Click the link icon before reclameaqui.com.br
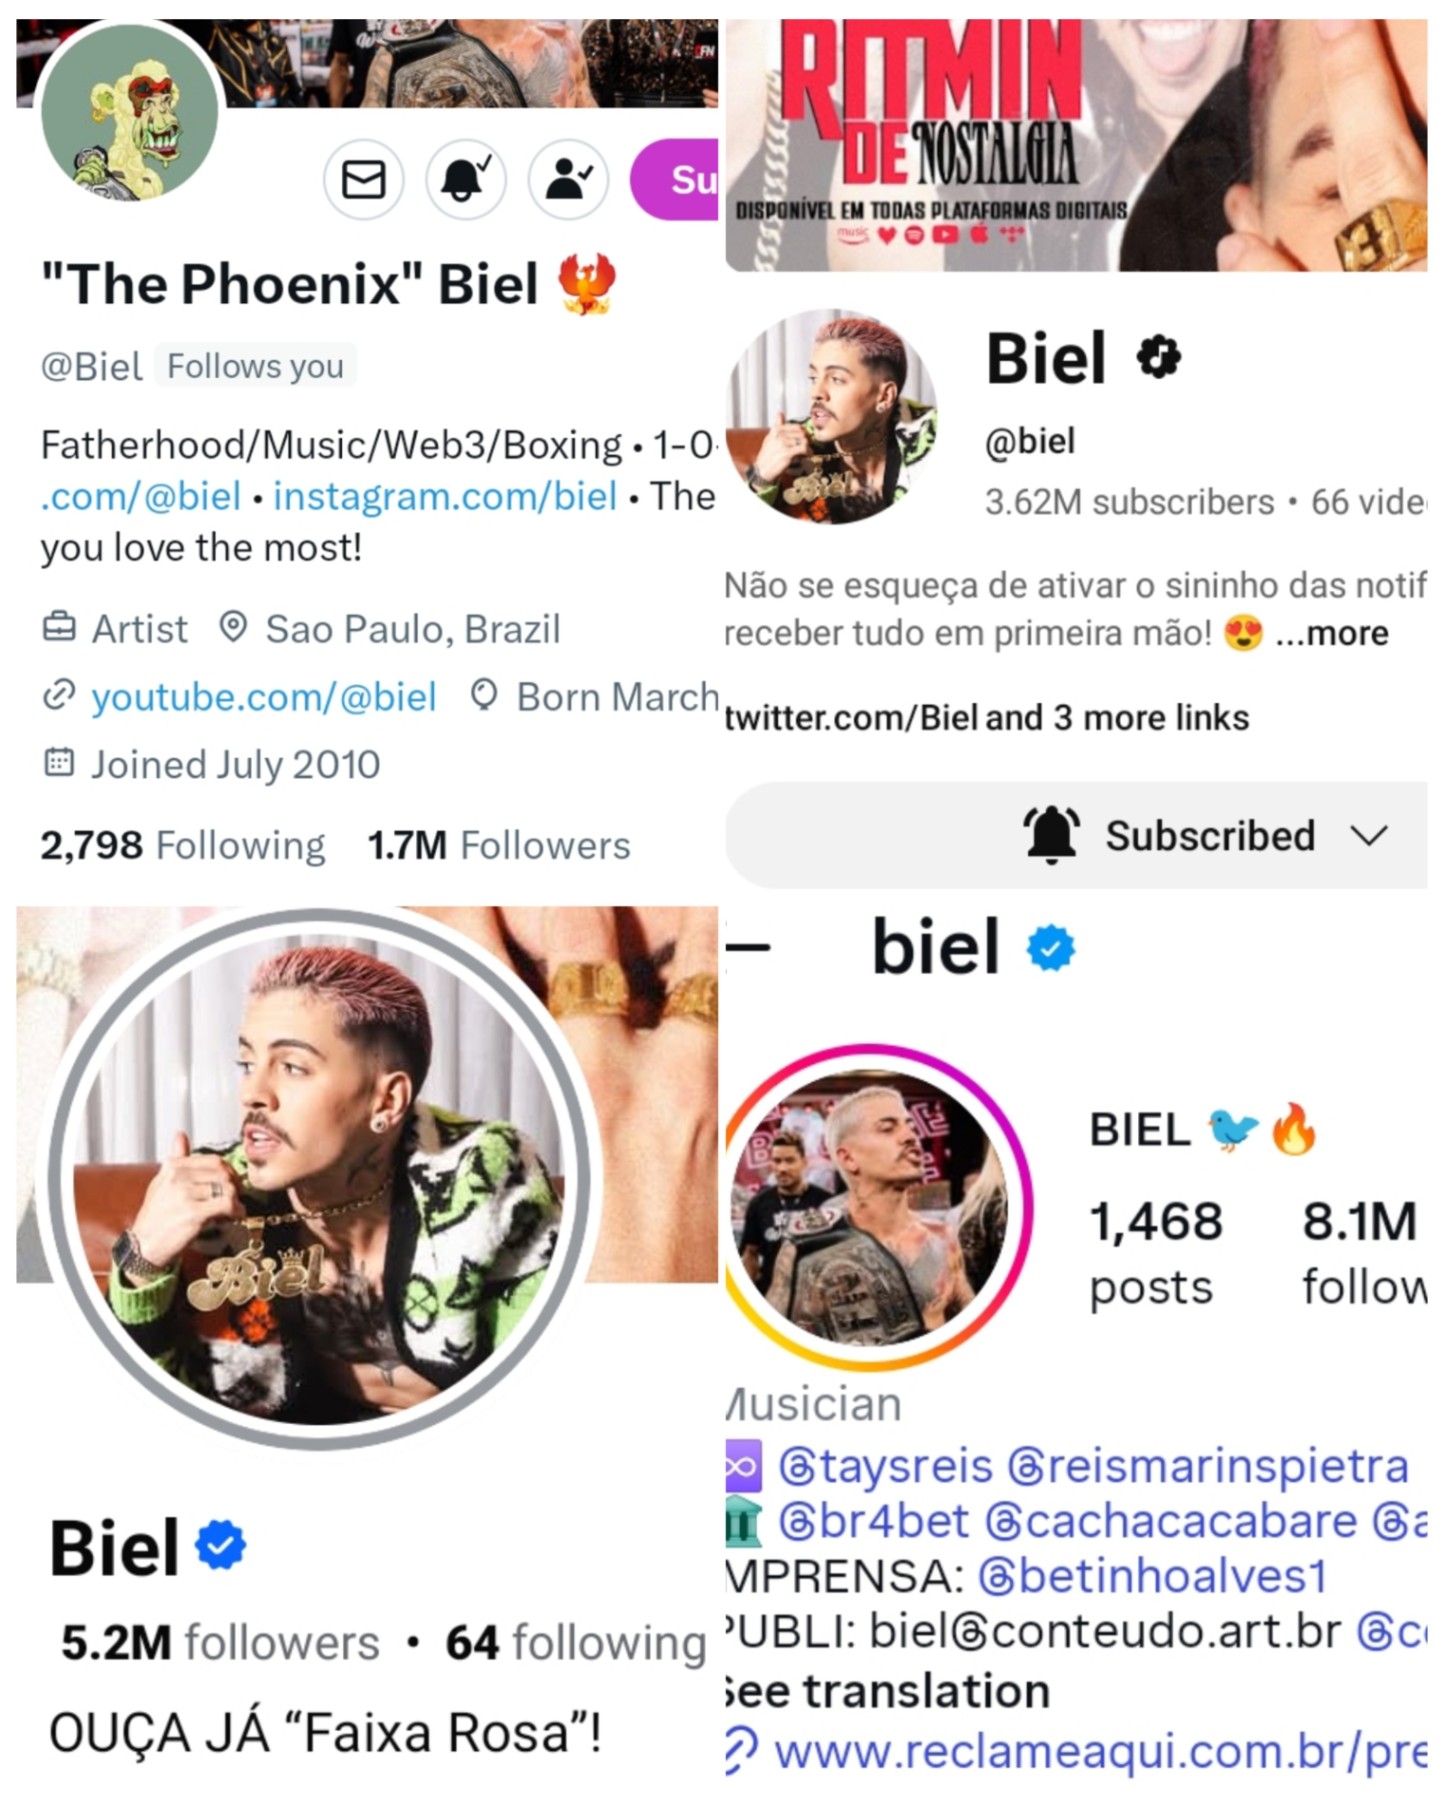The width and height of the screenshot is (1444, 1805). click(x=741, y=1753)
